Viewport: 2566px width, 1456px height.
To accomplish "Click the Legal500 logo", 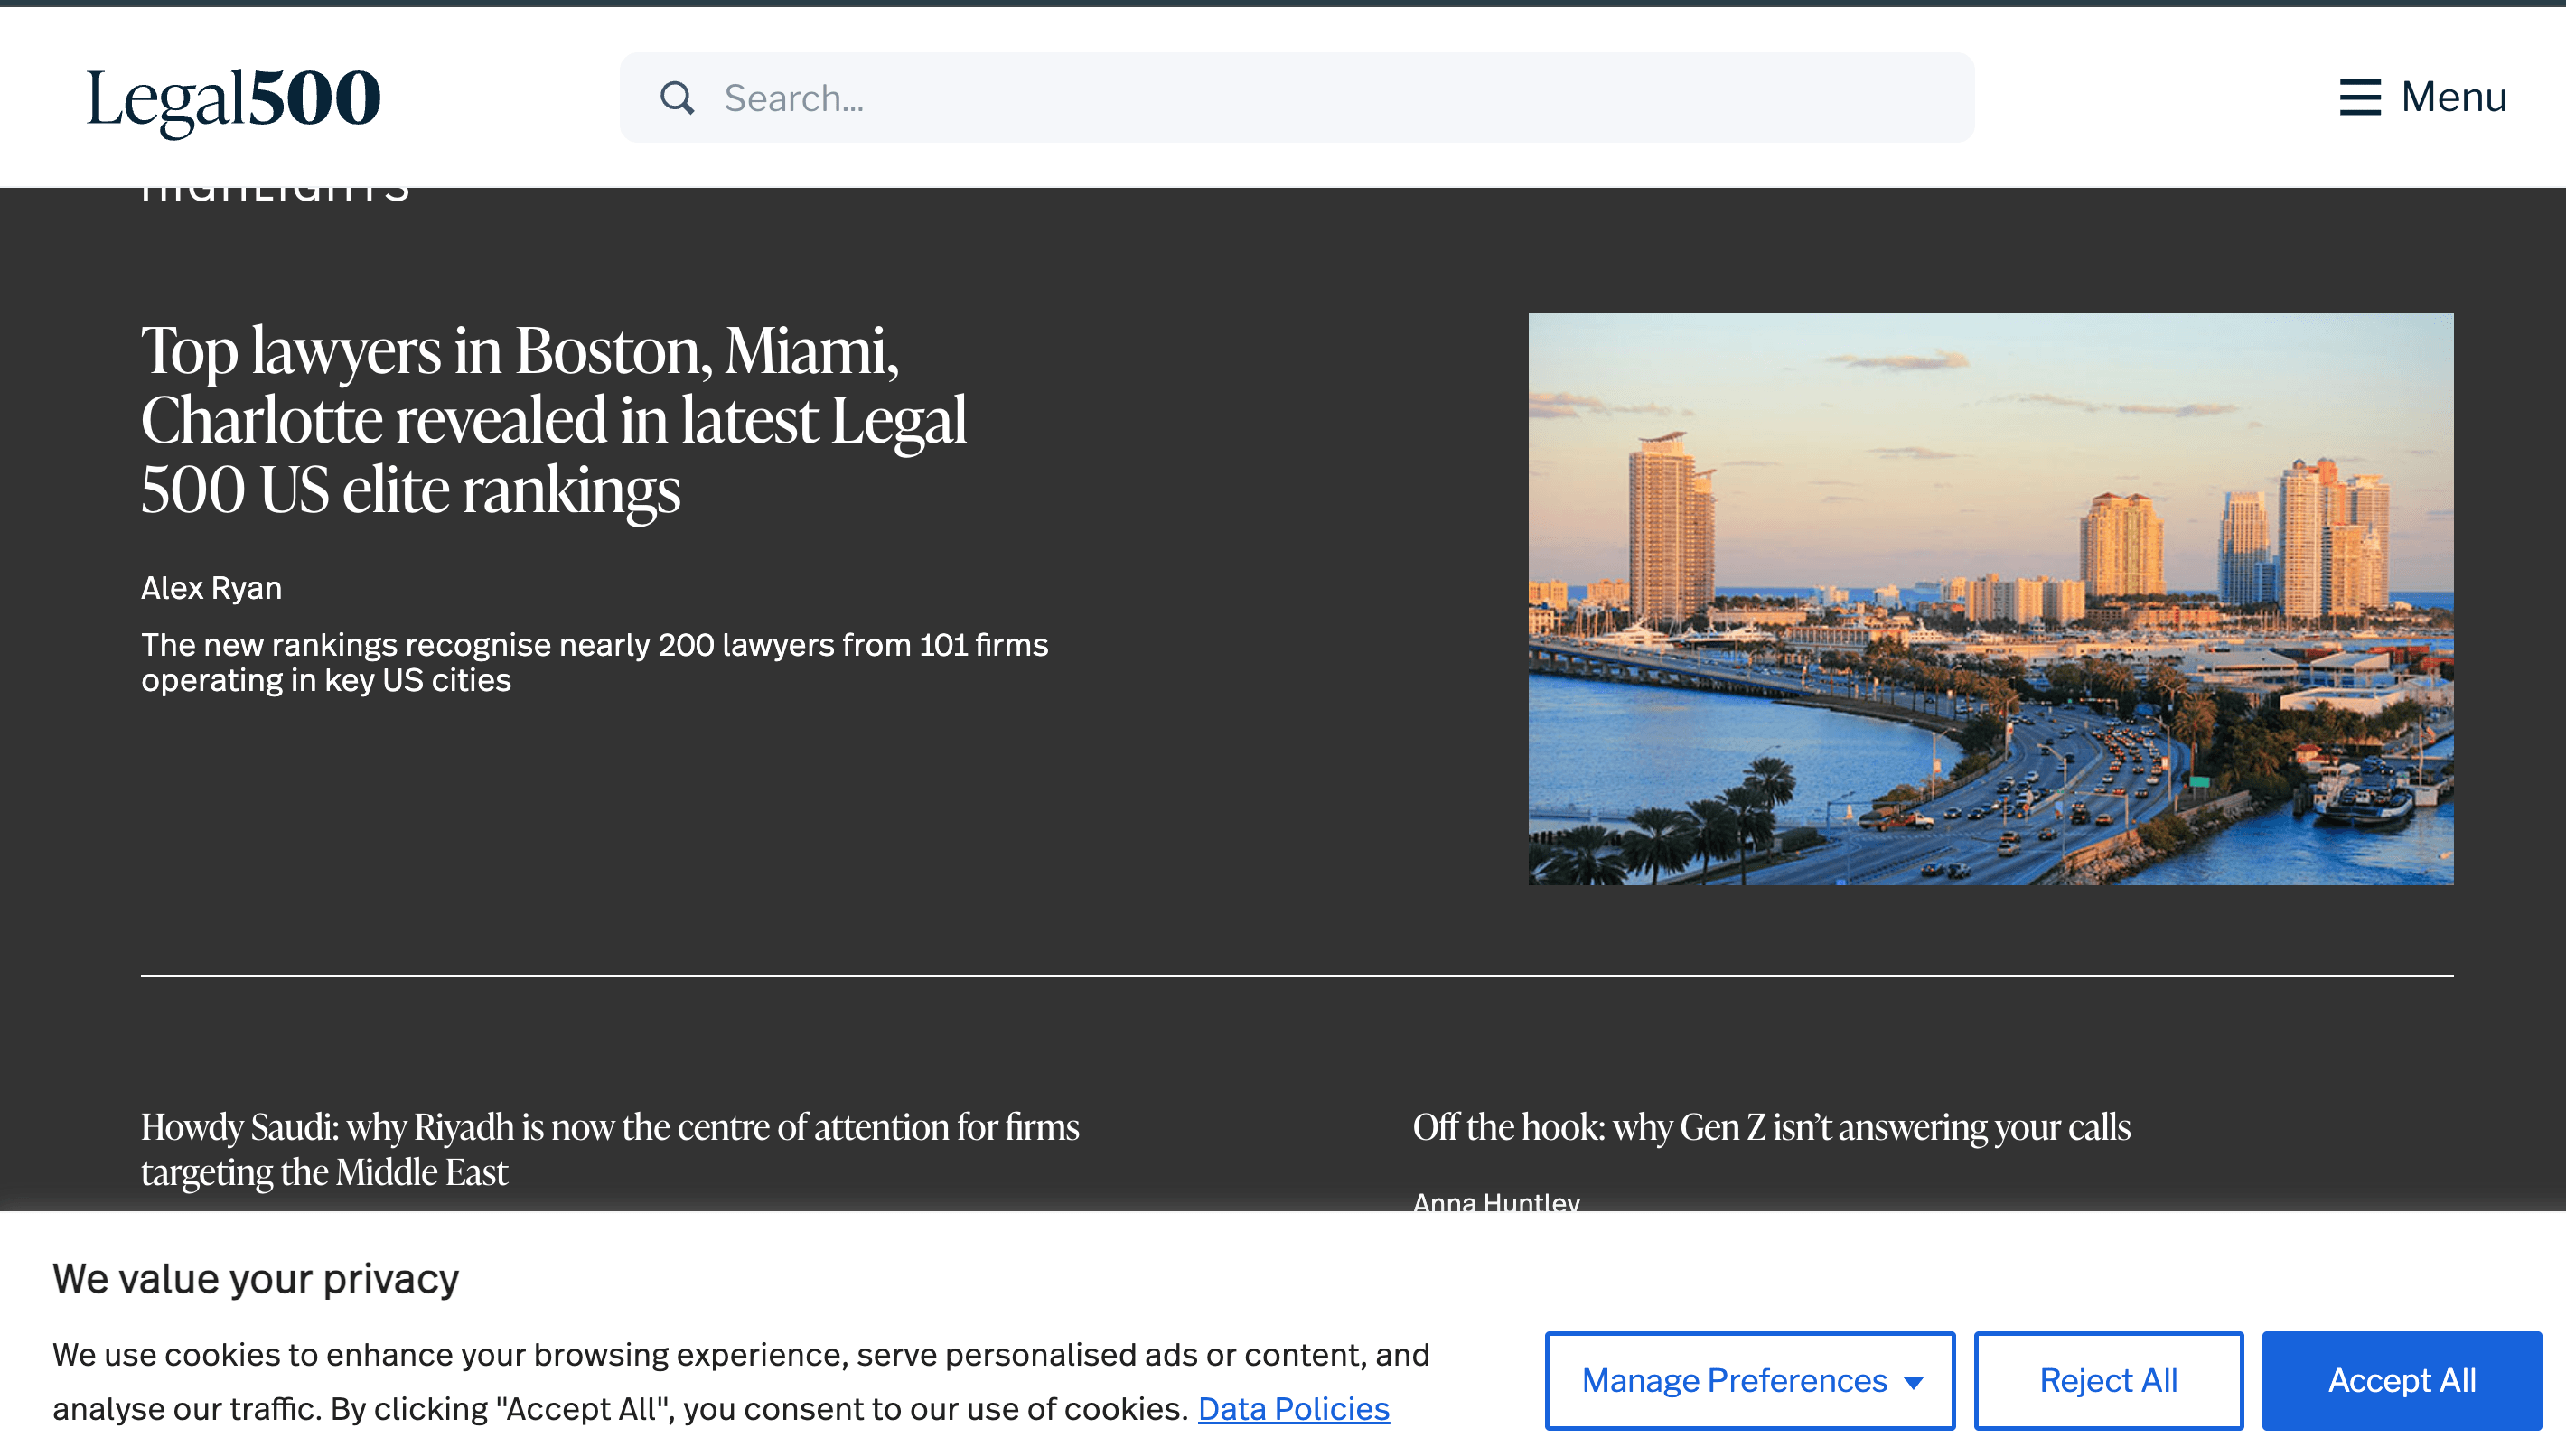I will point(233,99).
